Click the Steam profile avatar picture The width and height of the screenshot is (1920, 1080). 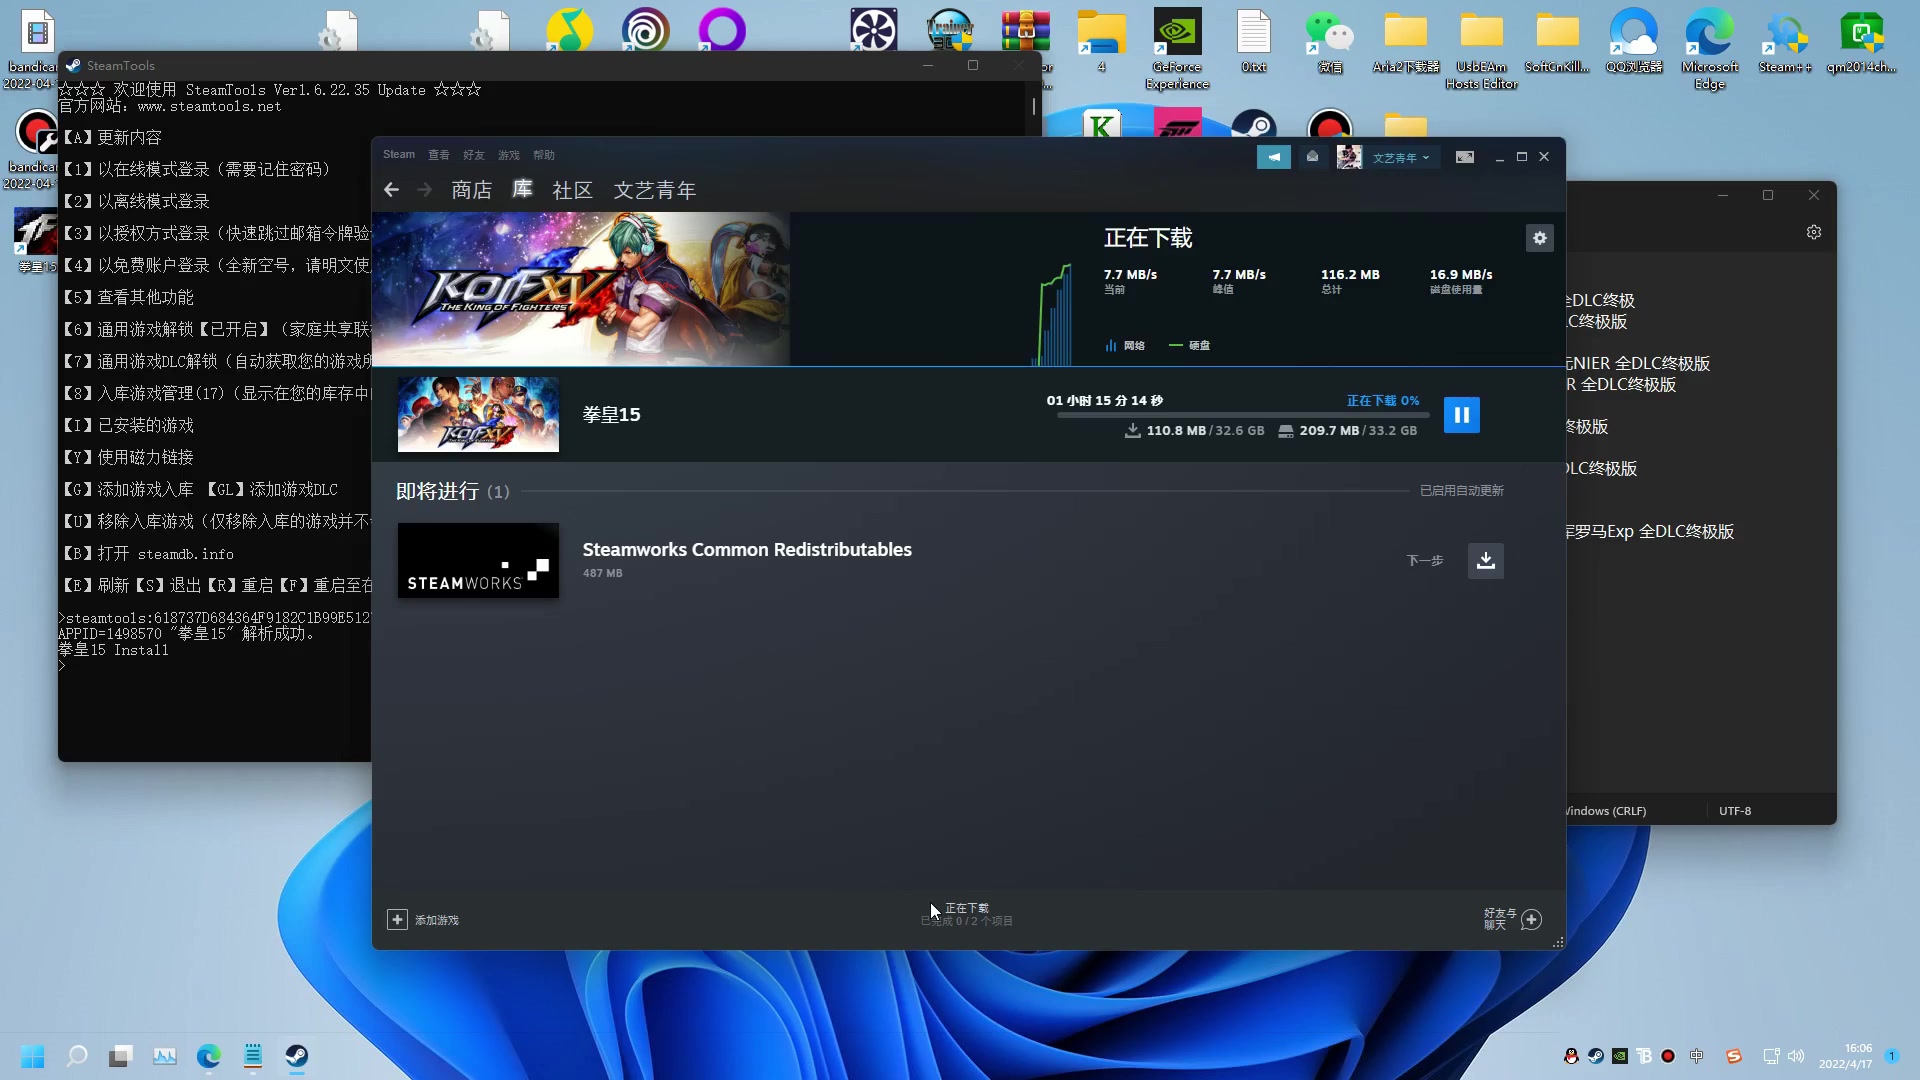[1349, 157]
